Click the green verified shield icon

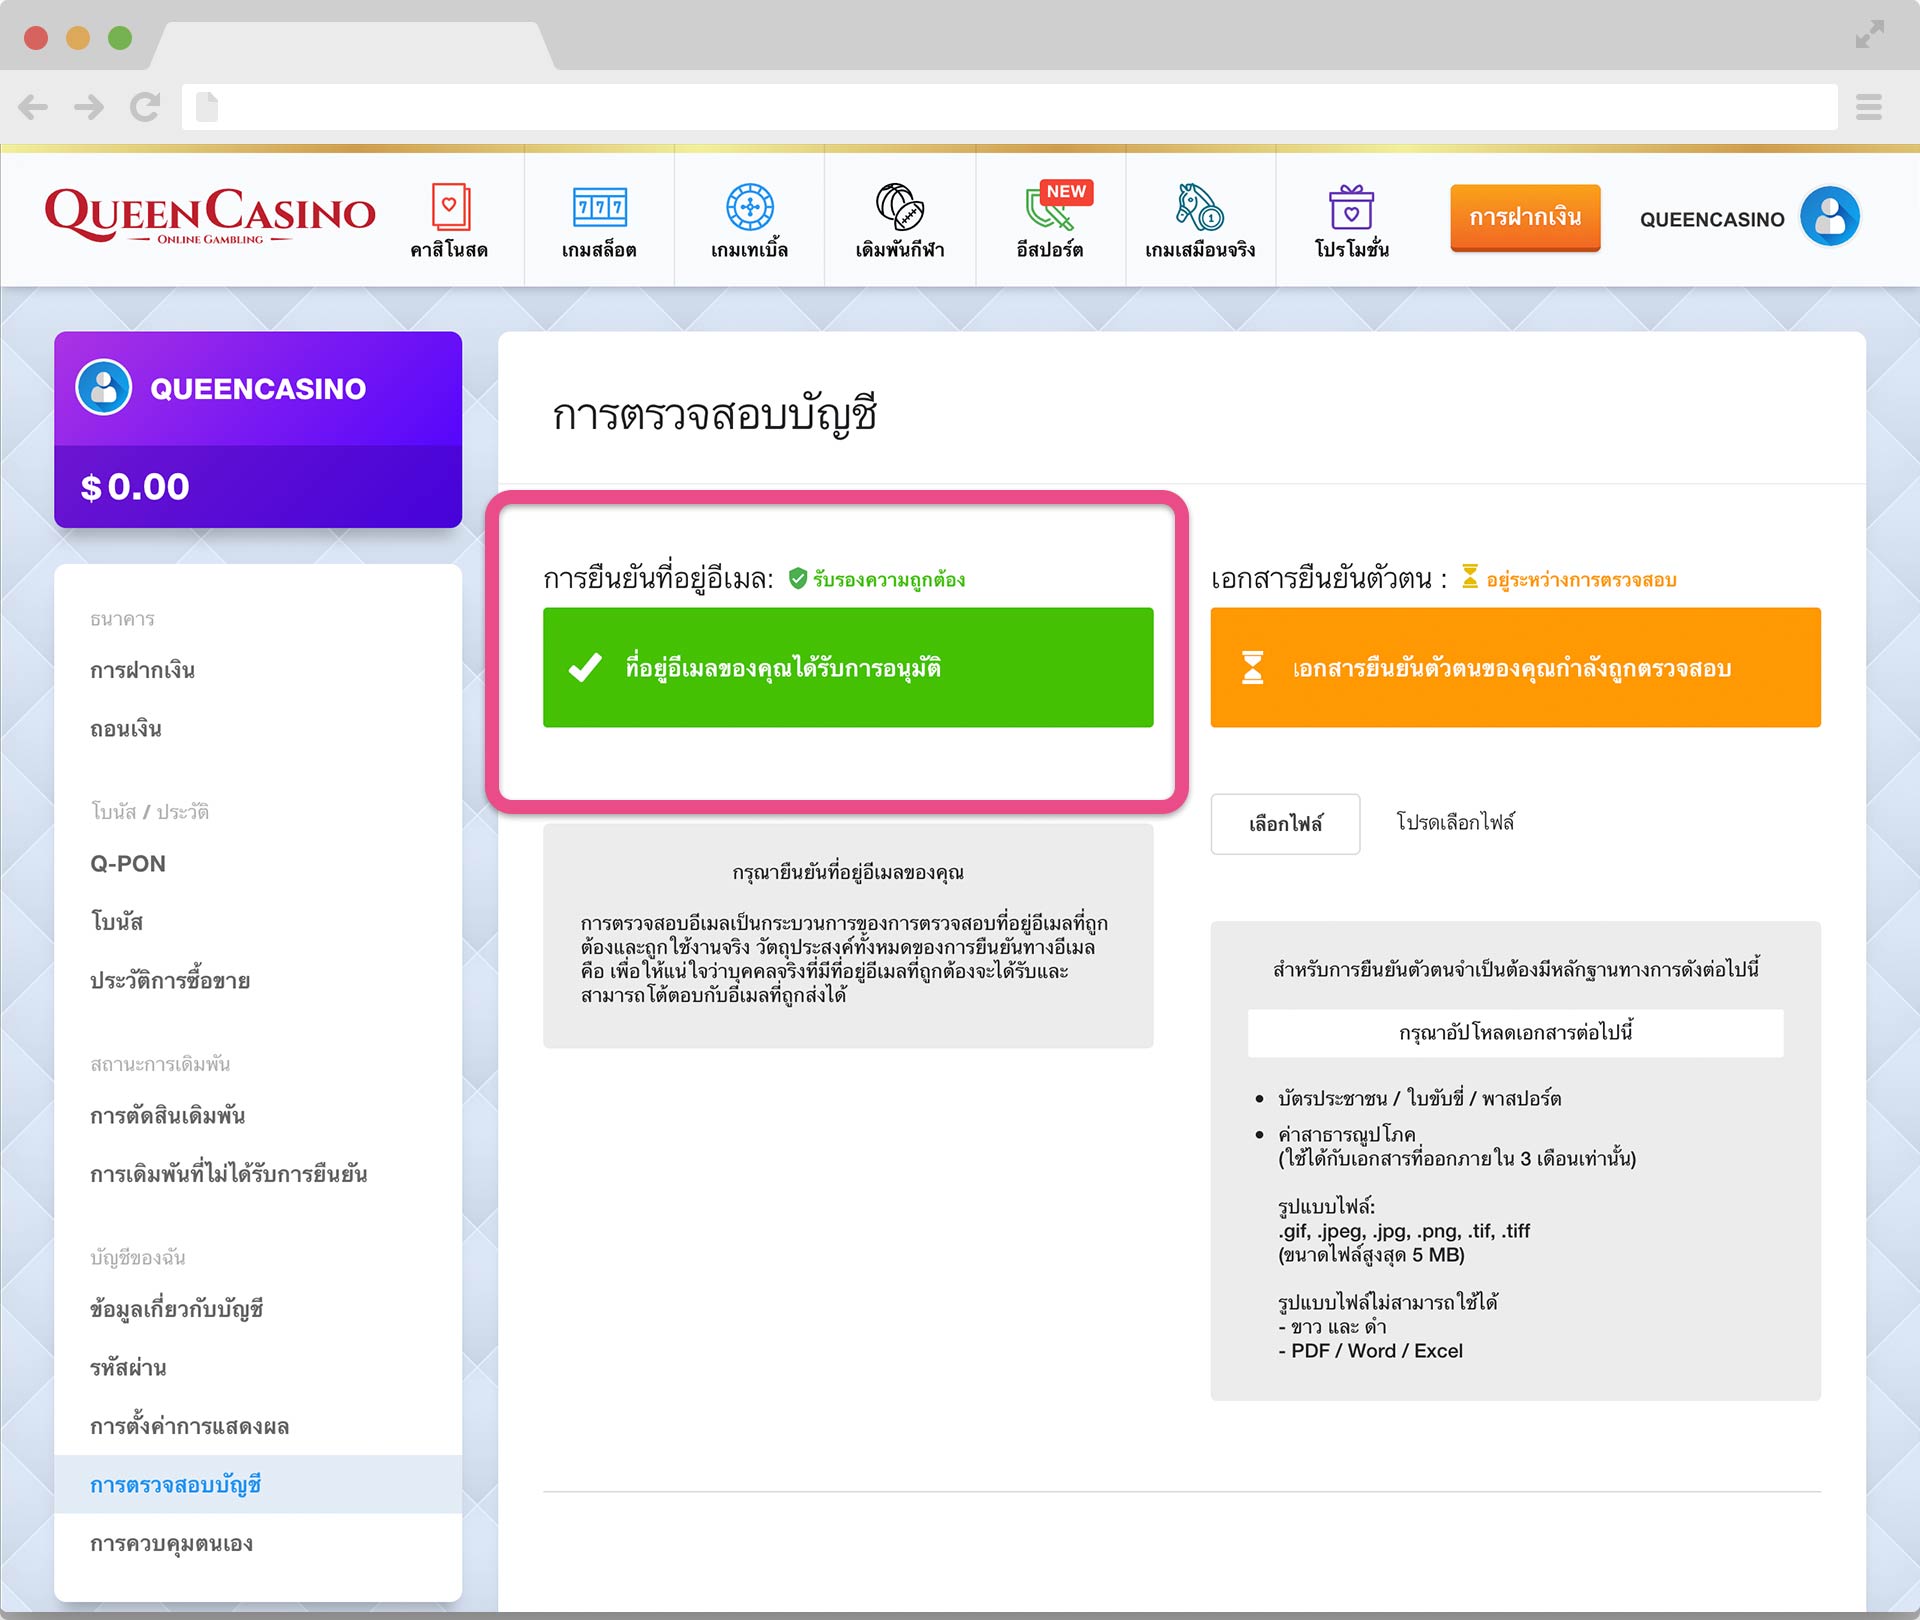coord(797,578)
